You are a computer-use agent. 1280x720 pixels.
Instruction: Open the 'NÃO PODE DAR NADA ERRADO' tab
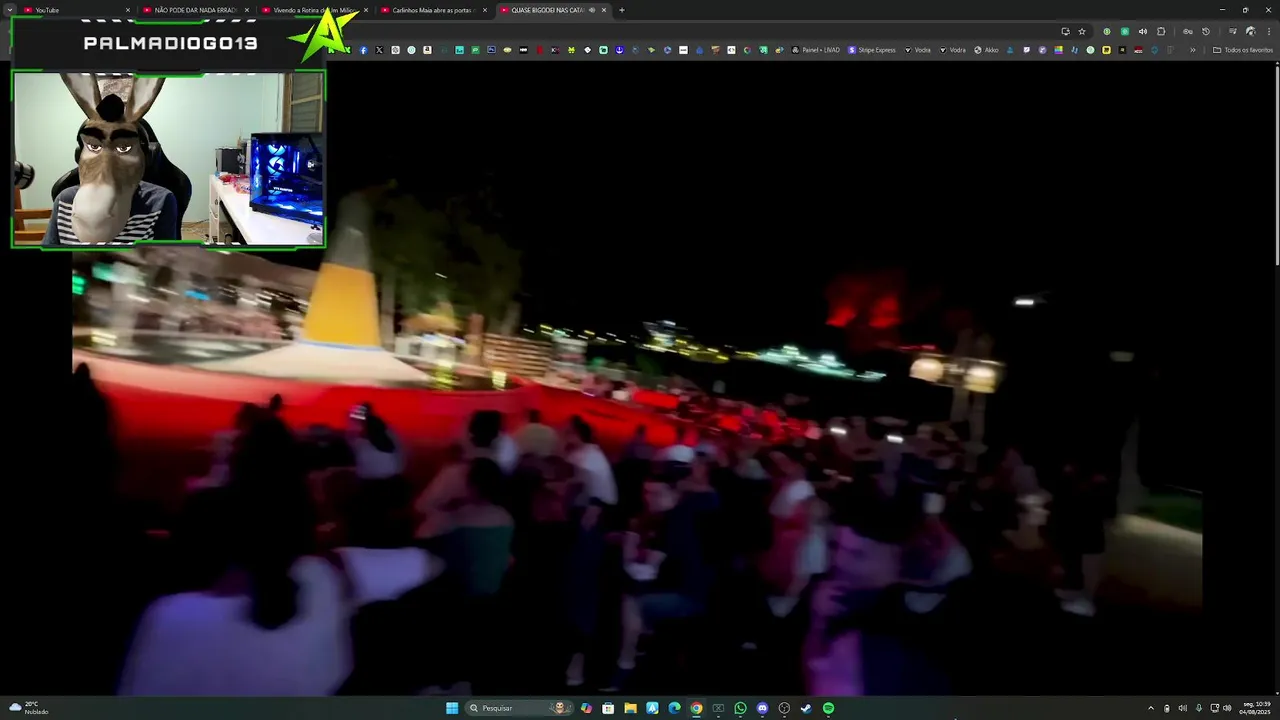pyautogui.click(x=195, y=10)
